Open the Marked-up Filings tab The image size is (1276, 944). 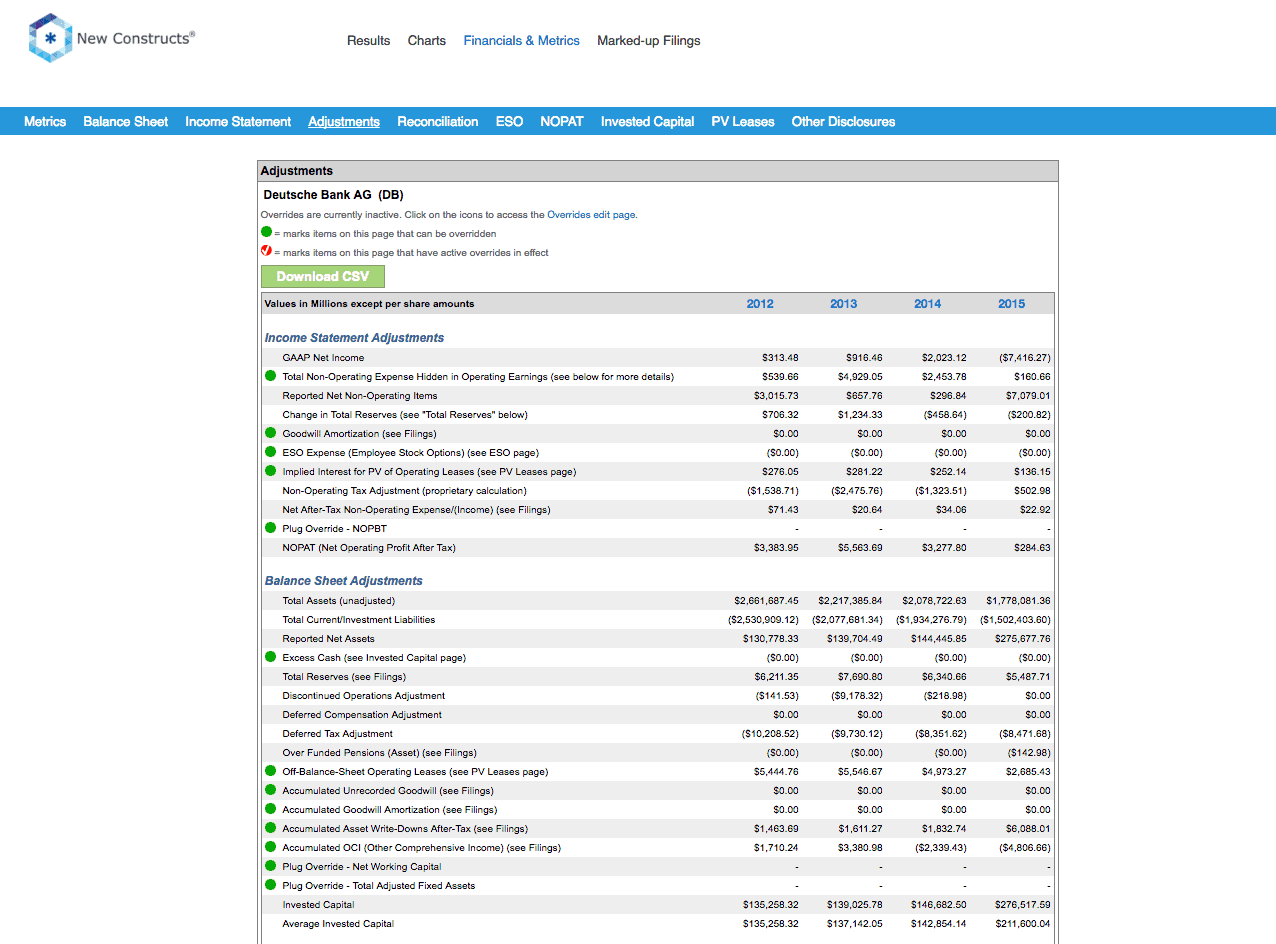tap(649, 41)
